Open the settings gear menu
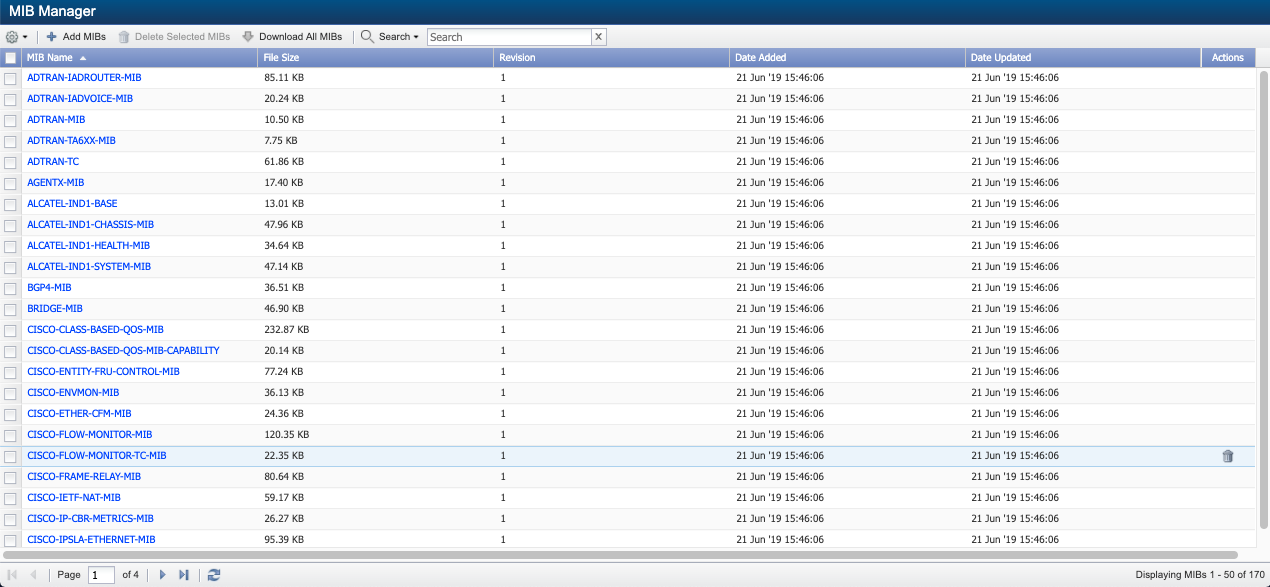 point(17,36)
